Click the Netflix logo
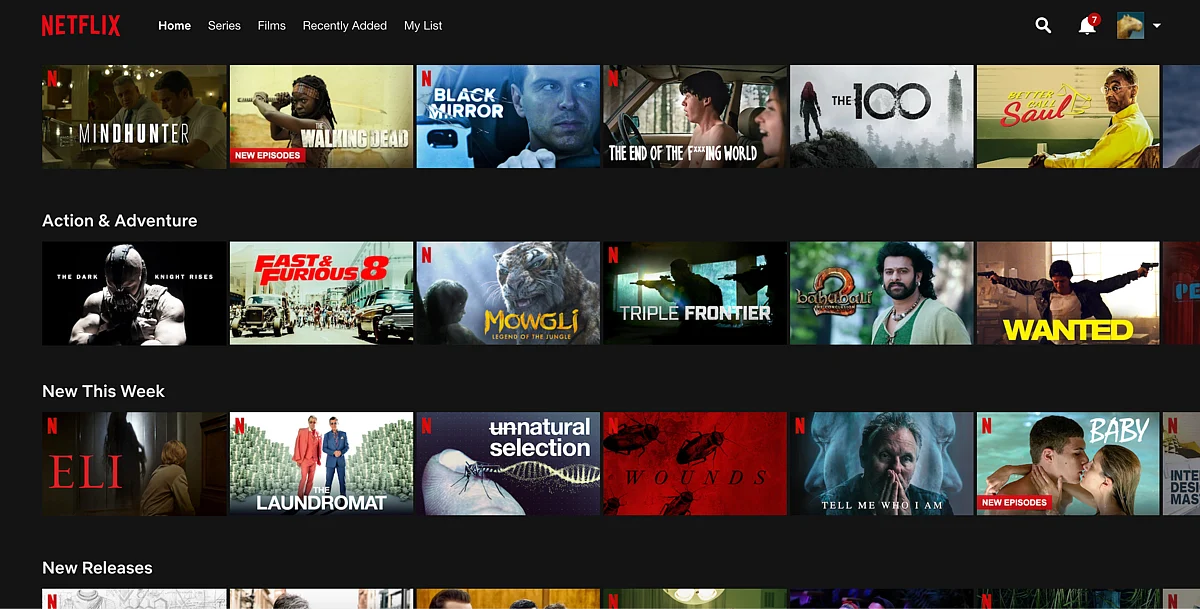Image resolution: width=1200 pixels, height=609 pixels. (x=81, y=26)
